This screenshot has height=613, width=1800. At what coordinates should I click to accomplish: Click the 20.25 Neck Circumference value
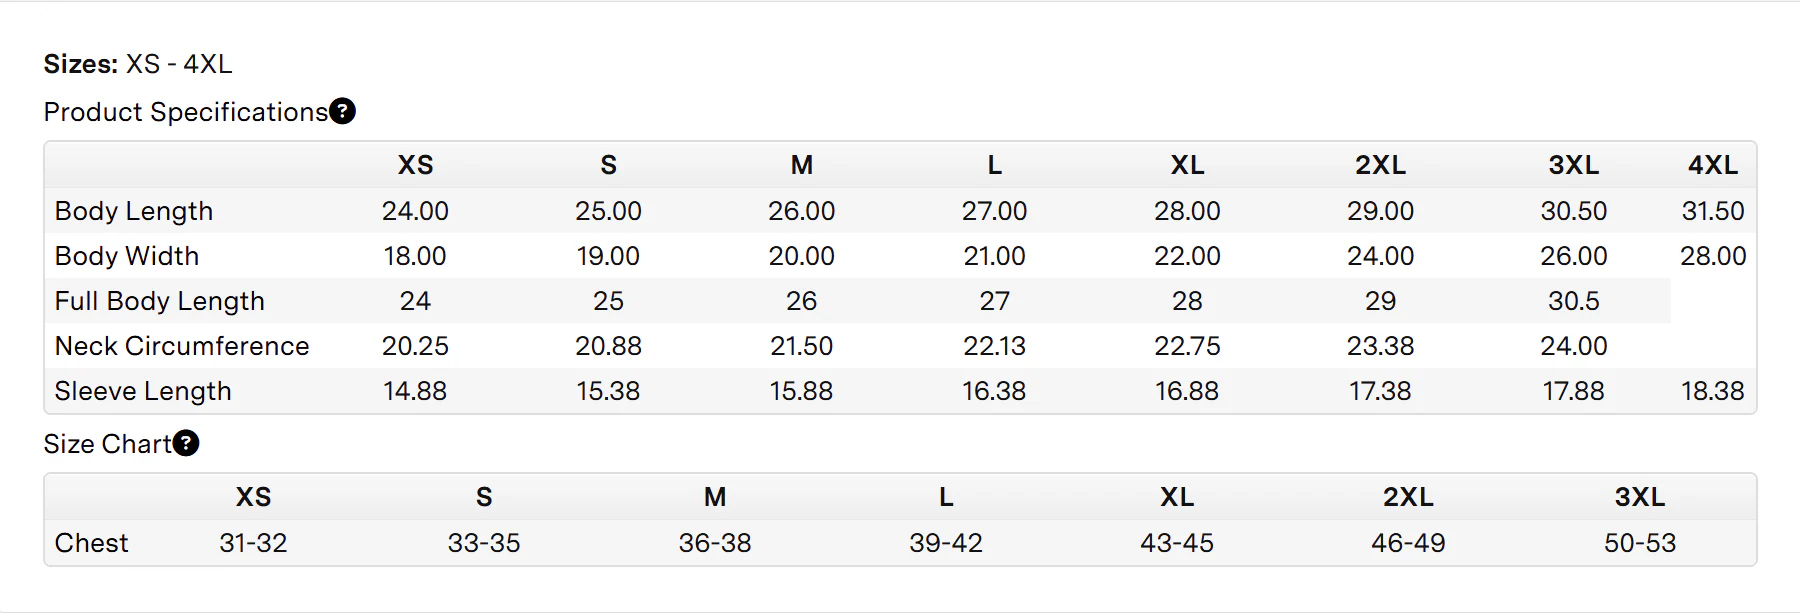pyautogui.click(x=415, y=346)
